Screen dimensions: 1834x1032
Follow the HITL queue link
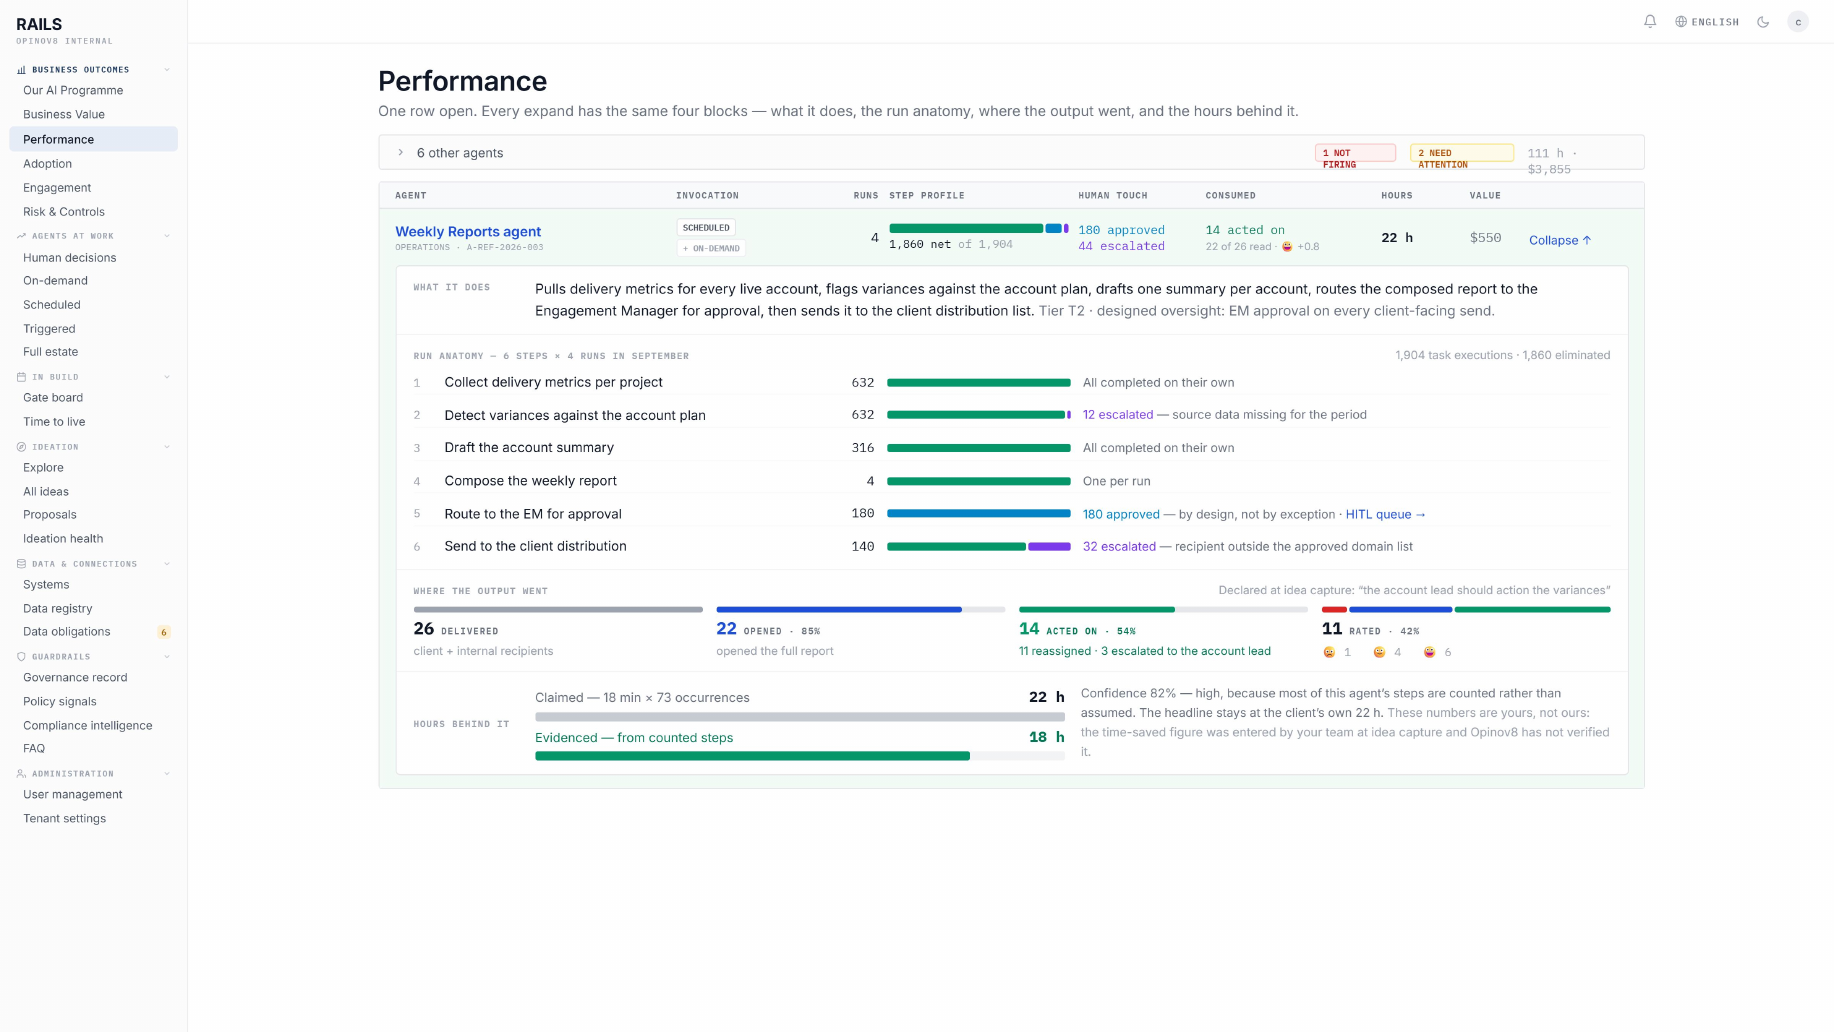click(1386, 514)
